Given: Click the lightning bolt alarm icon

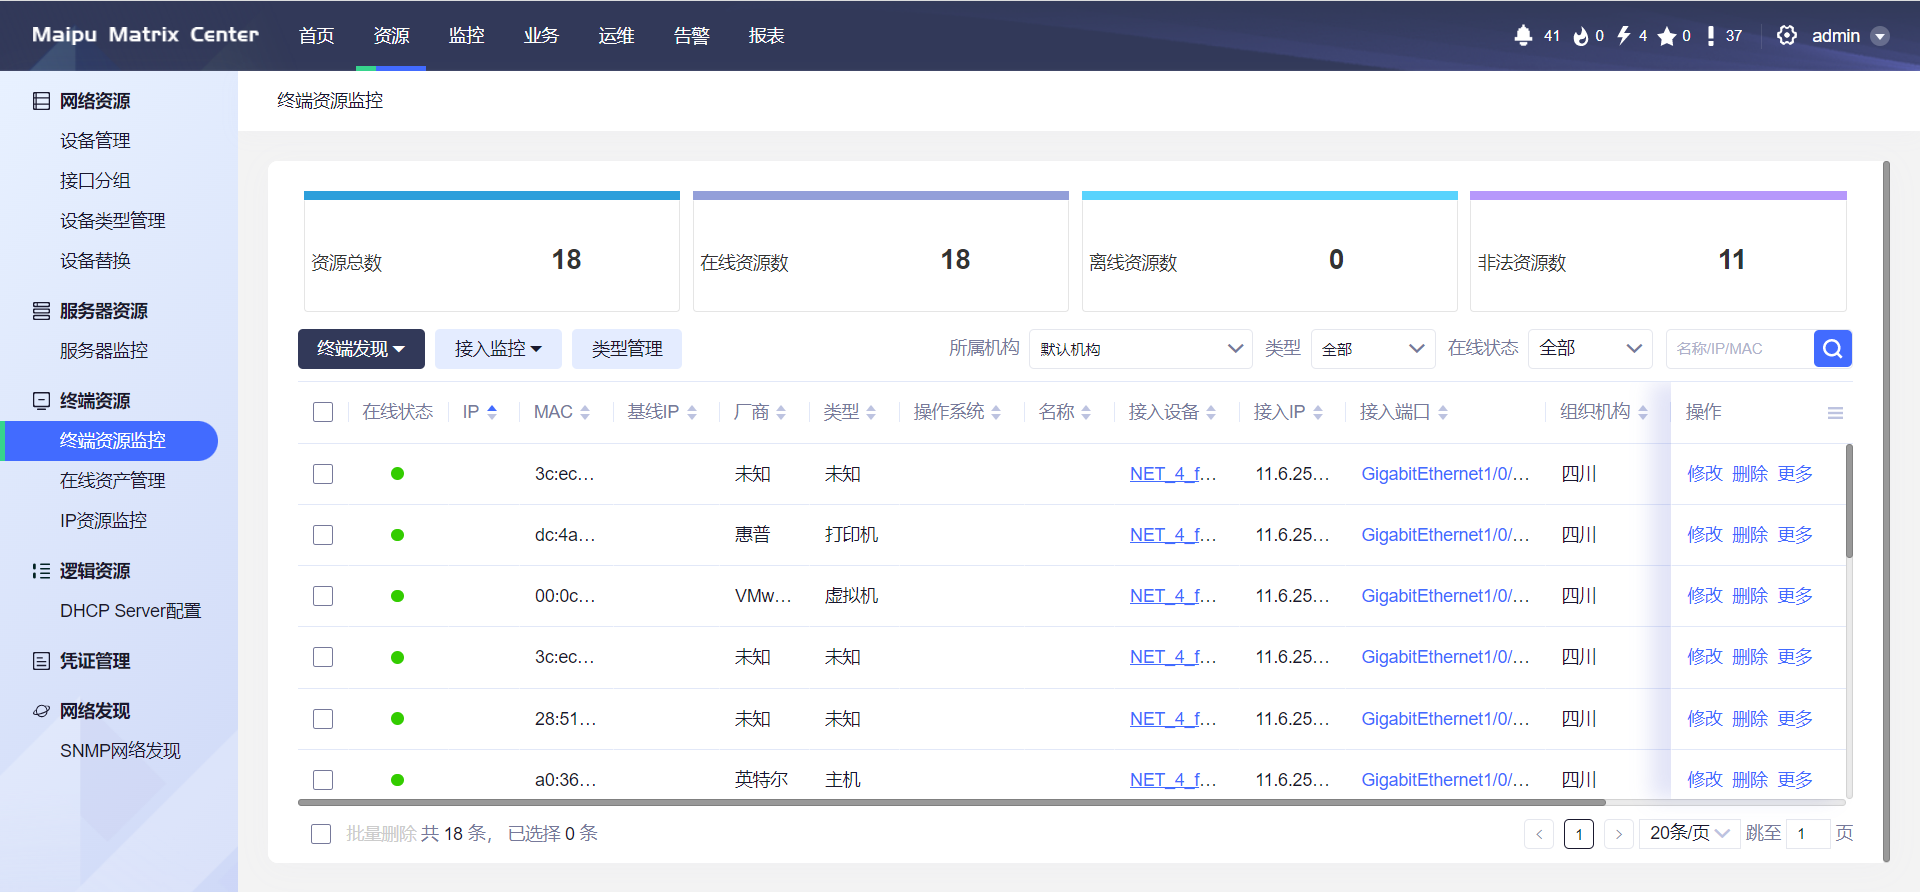Looking at the screenshot, I should pos(1624,36).
